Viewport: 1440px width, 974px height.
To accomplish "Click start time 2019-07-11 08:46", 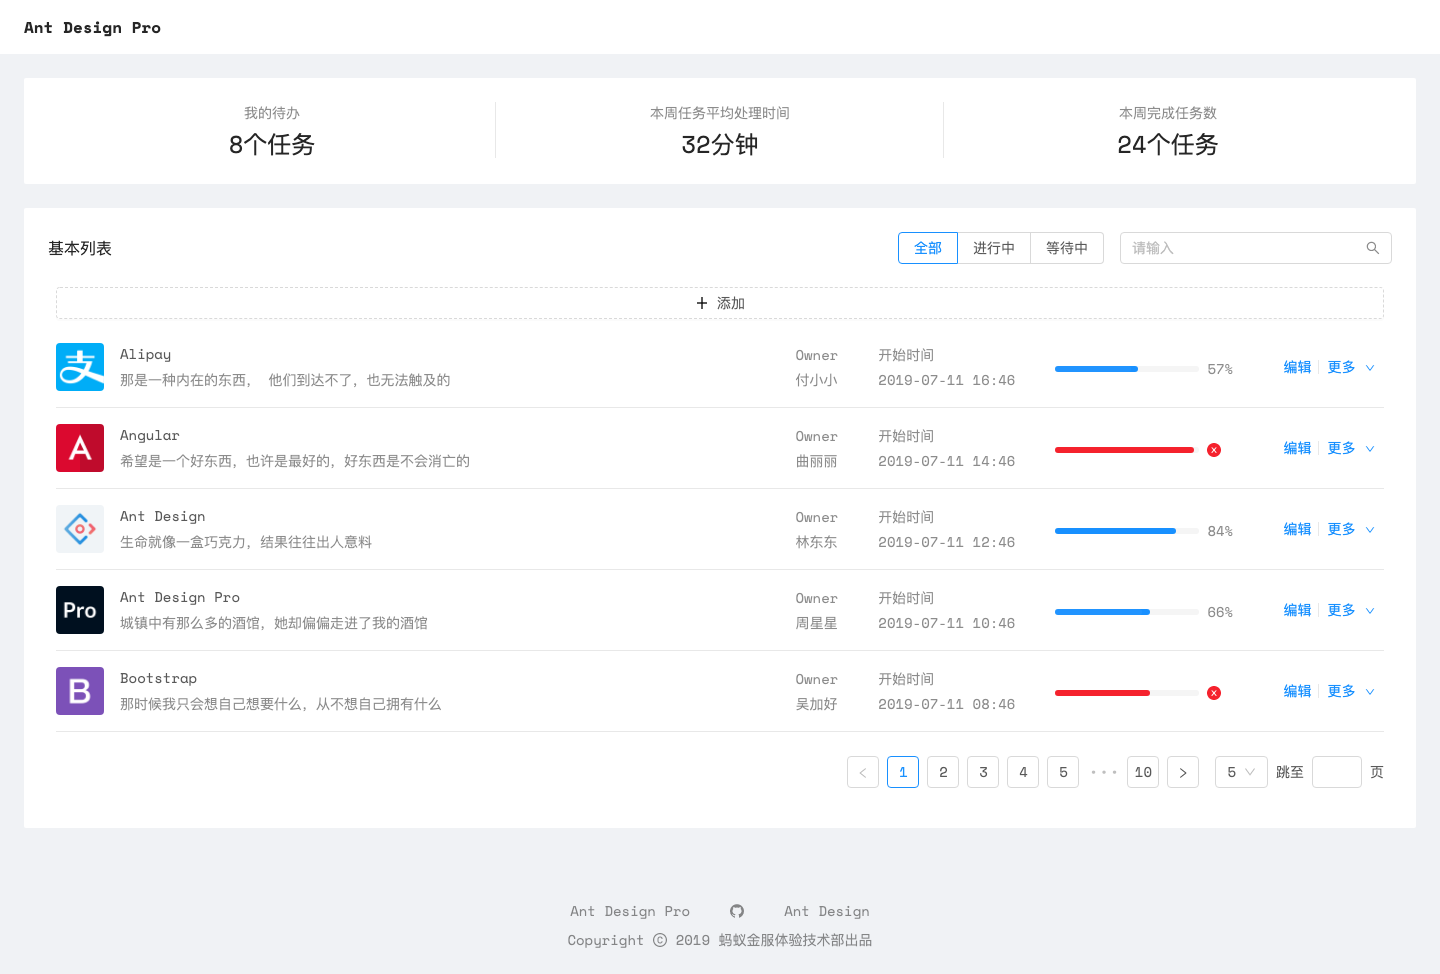I will pos(946,704).
